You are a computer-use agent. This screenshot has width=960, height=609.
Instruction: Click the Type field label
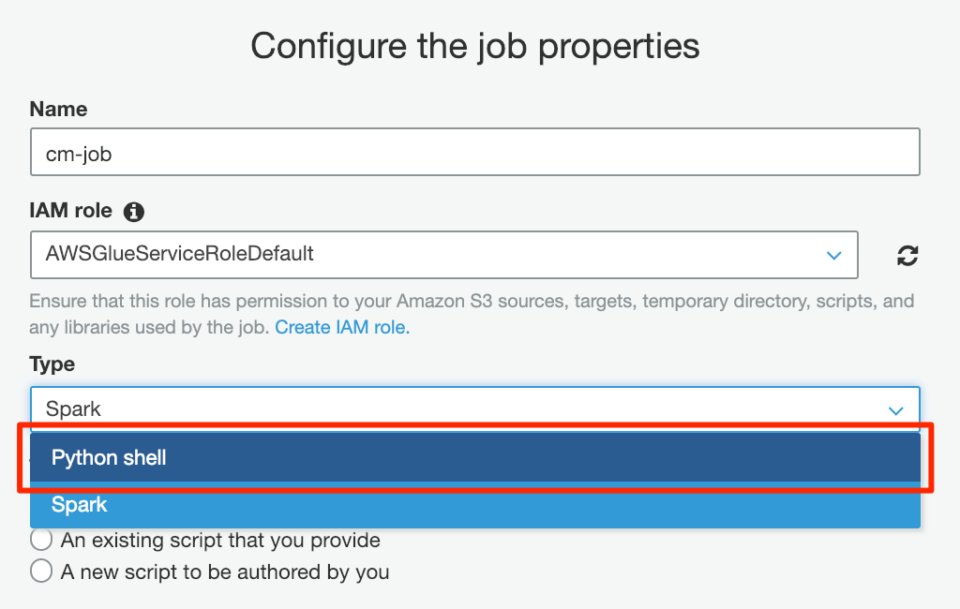(x=52, y=364)
